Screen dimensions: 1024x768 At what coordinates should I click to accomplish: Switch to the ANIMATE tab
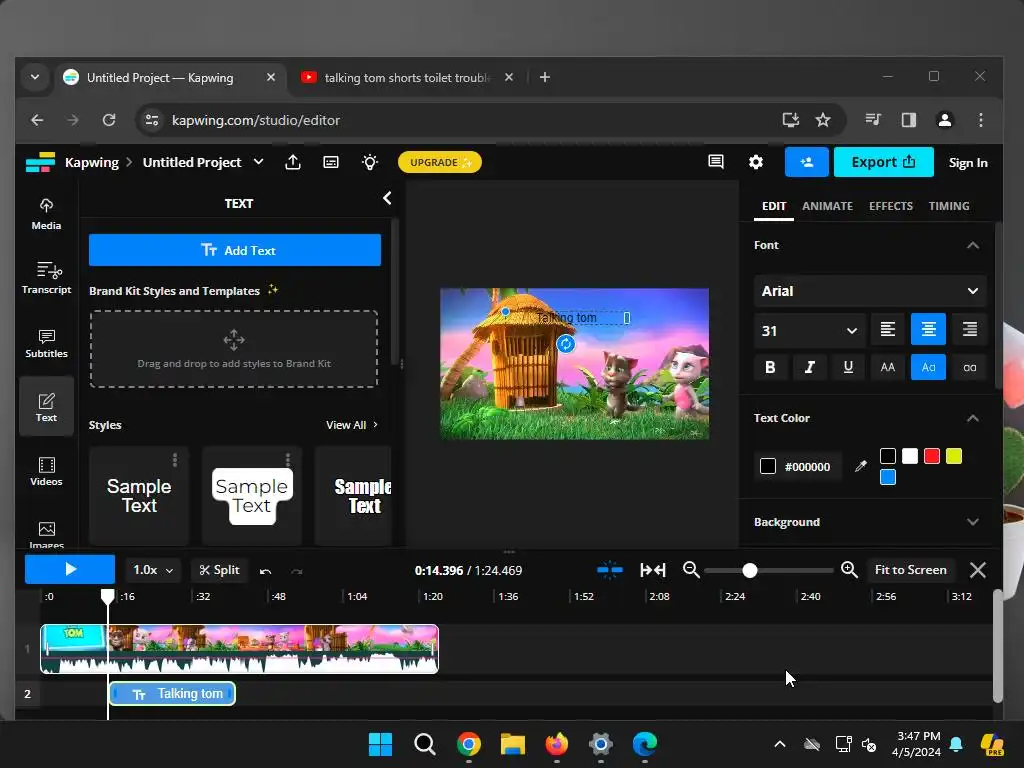[x=827, y=206]
